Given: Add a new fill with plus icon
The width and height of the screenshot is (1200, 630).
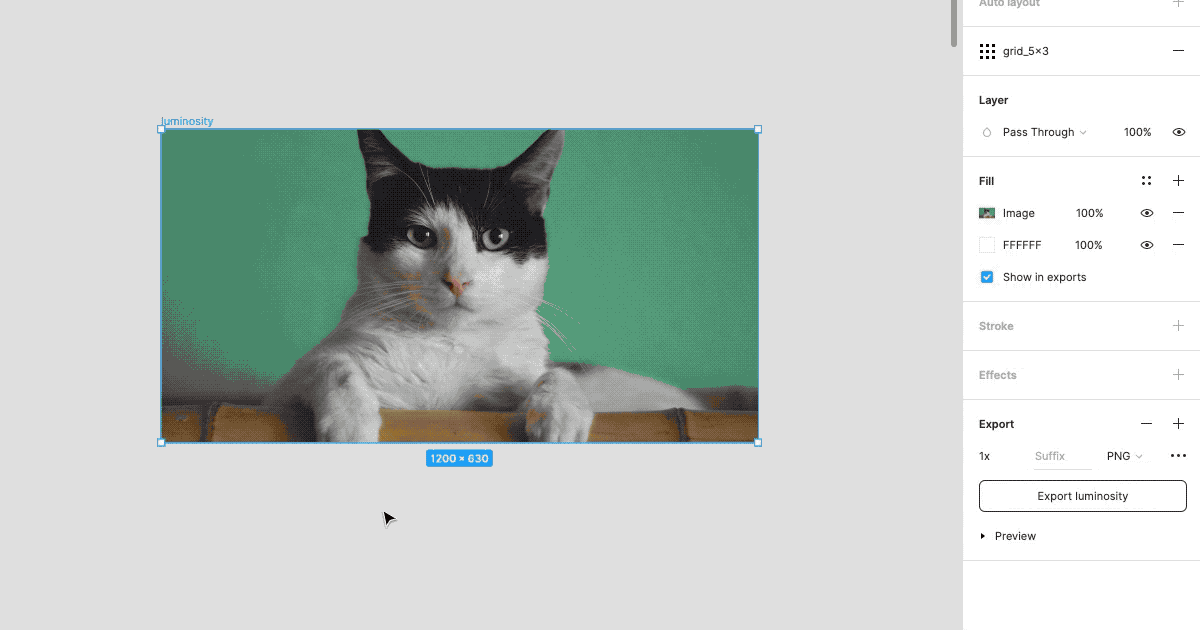Looking at the screenshot, I should pos(1178,181).
